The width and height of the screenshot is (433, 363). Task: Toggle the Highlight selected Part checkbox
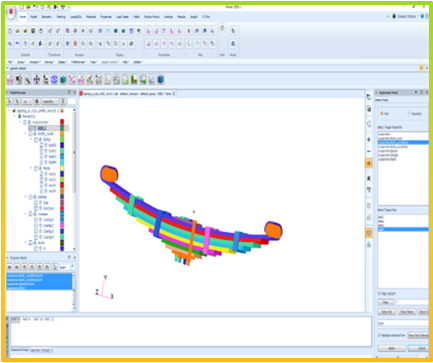[379, 335]
